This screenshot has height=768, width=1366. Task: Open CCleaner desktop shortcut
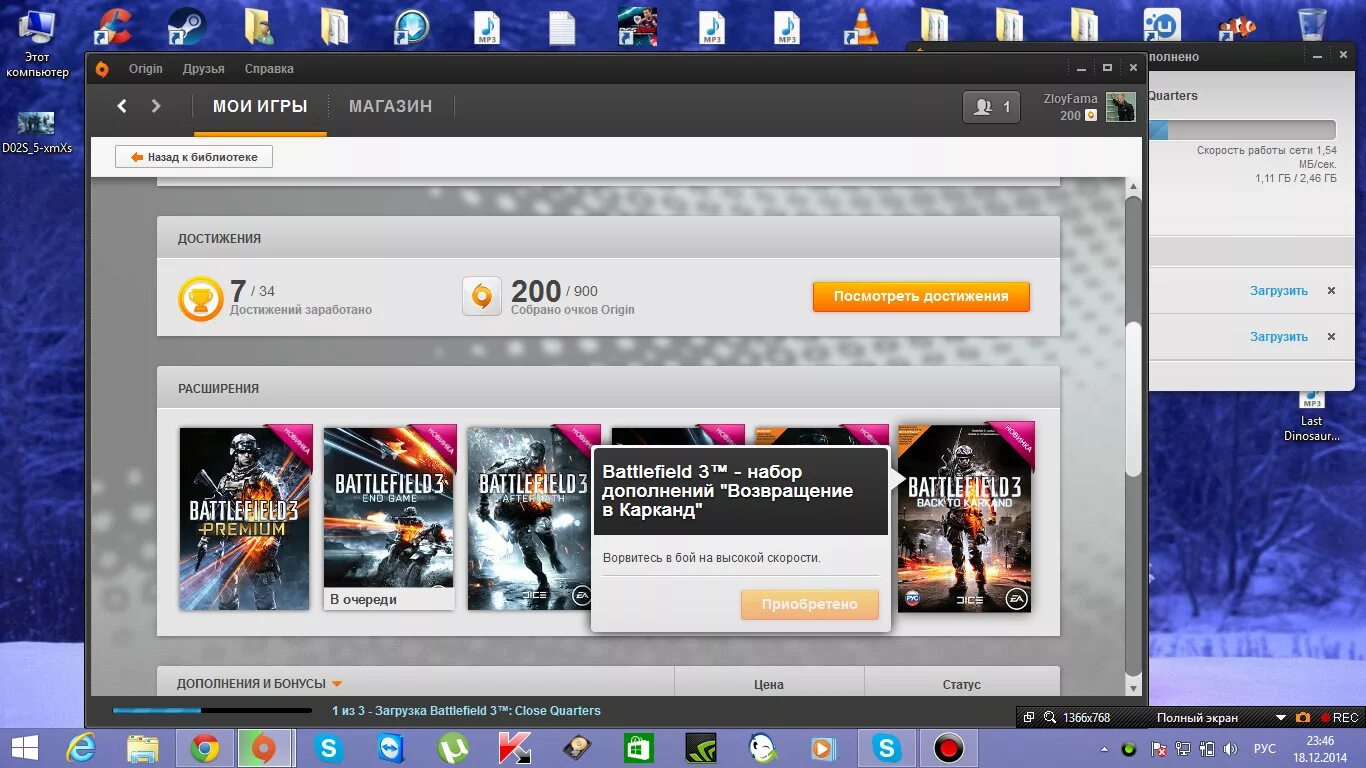[x=113, y=26]
